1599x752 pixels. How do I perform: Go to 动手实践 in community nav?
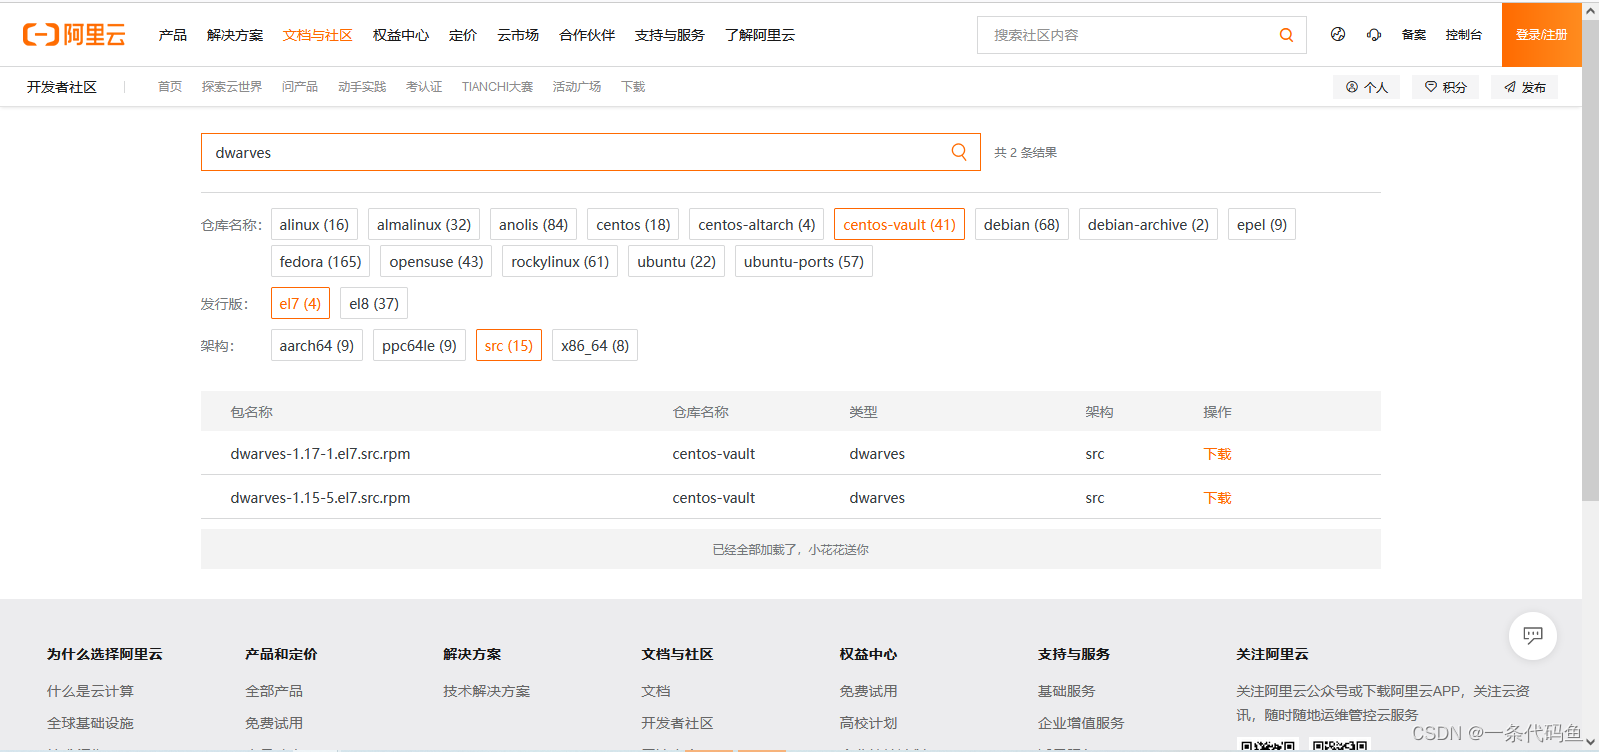pyautogui.click(x=362, y=87)
